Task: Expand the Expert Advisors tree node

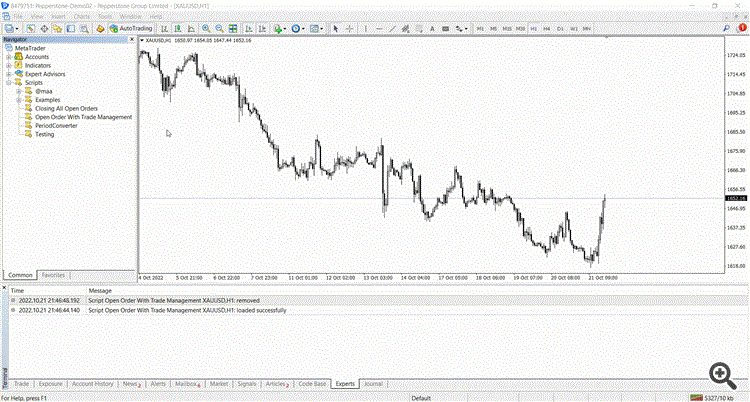Action: coord(8,74)
